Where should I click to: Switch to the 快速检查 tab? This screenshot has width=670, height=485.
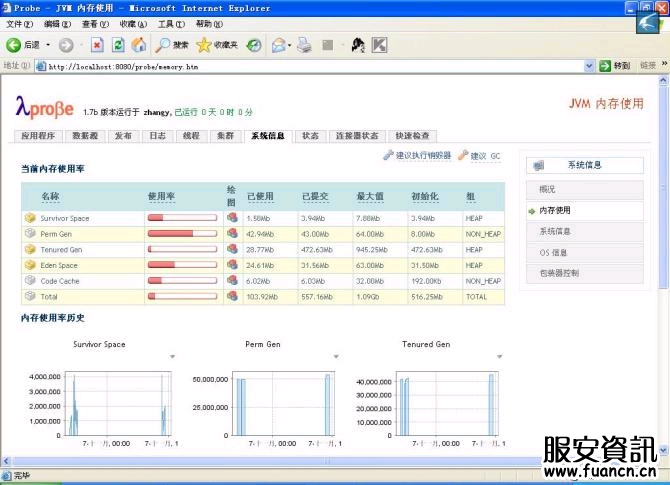coord(412,136)
